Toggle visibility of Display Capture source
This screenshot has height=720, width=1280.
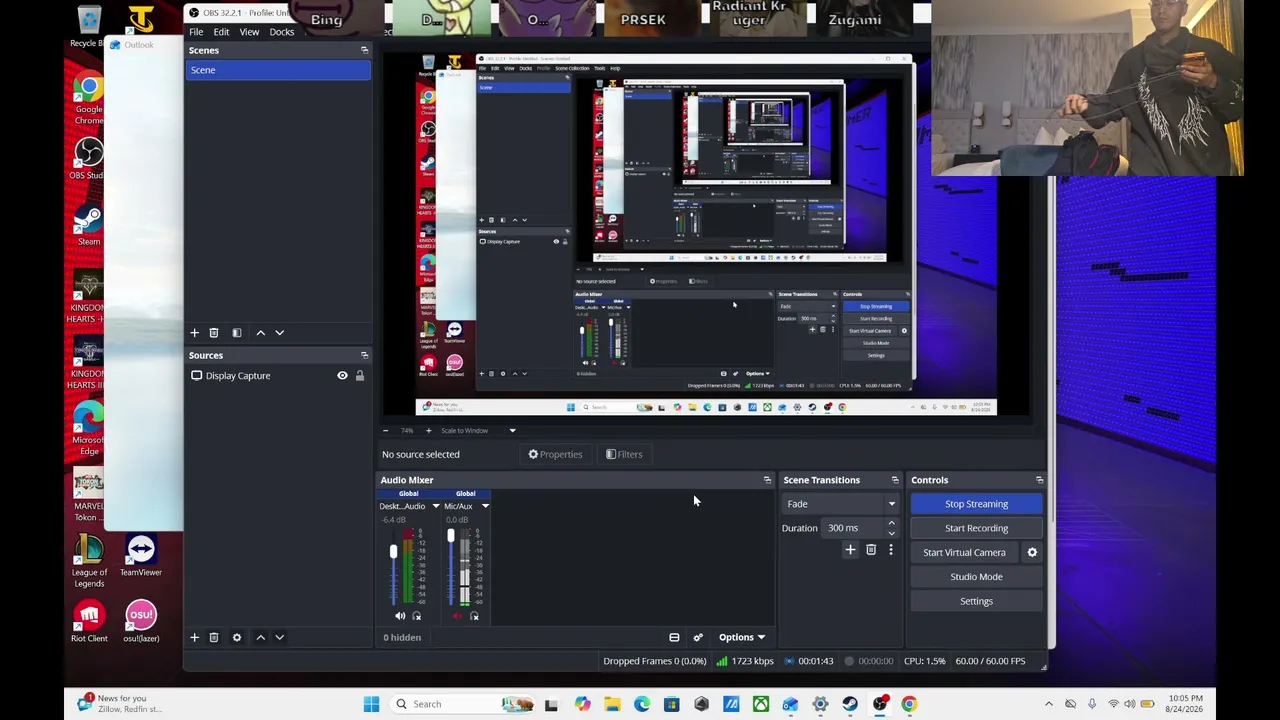pyautogui.click(x=342, y=376)
